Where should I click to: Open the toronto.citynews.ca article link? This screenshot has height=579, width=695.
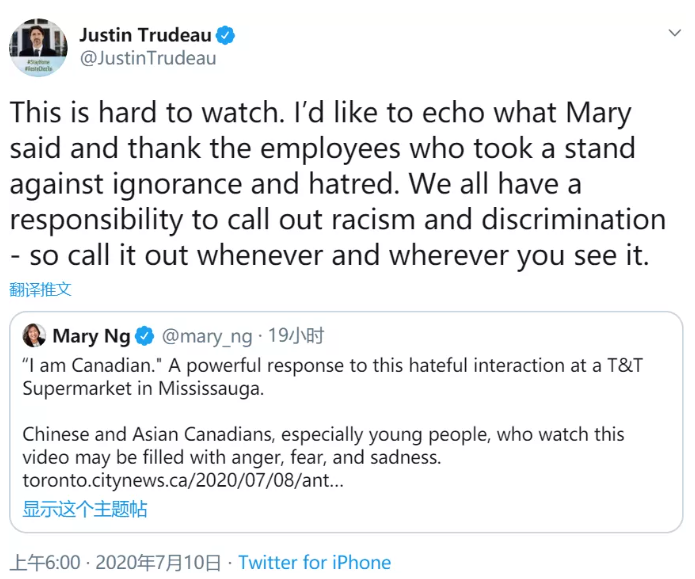point(183,480)
